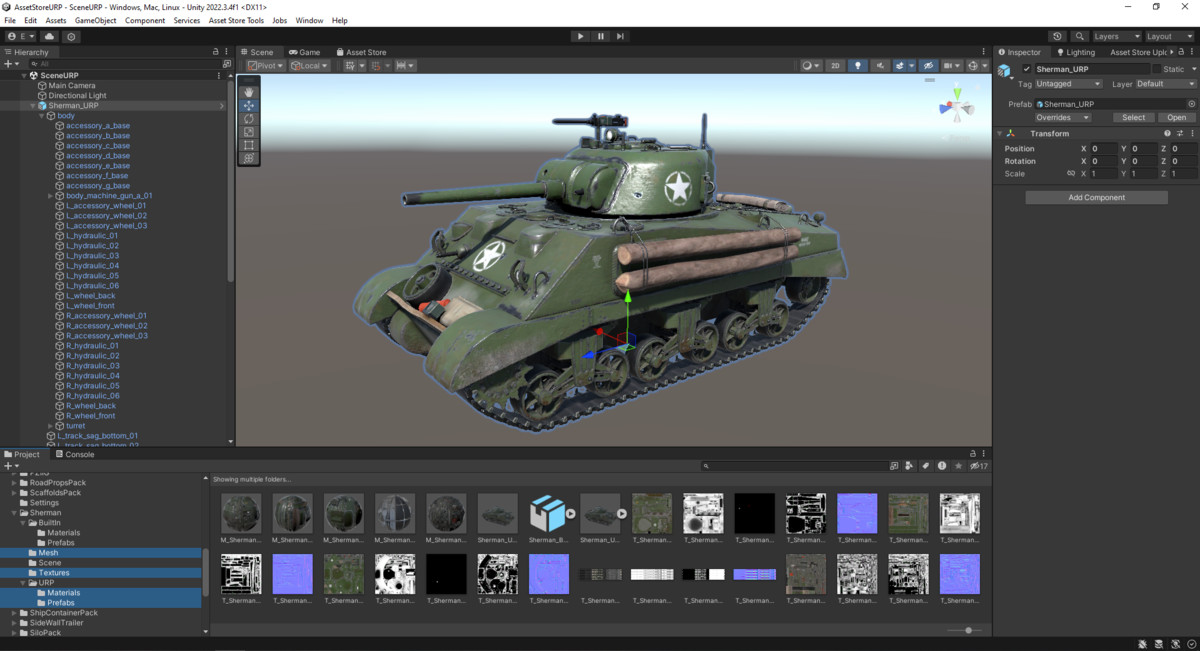Image resolution: width=1200 pixels, height=651 pixels.
Task: Open the Transform component help icon
Action: tap(1167, 133)
